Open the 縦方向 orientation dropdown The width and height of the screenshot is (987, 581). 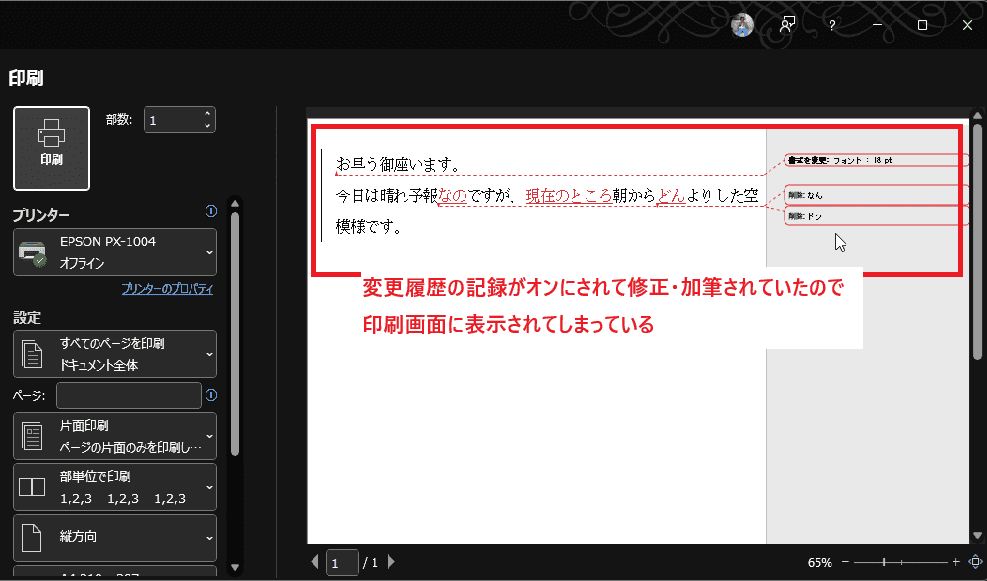click(115, 537)
